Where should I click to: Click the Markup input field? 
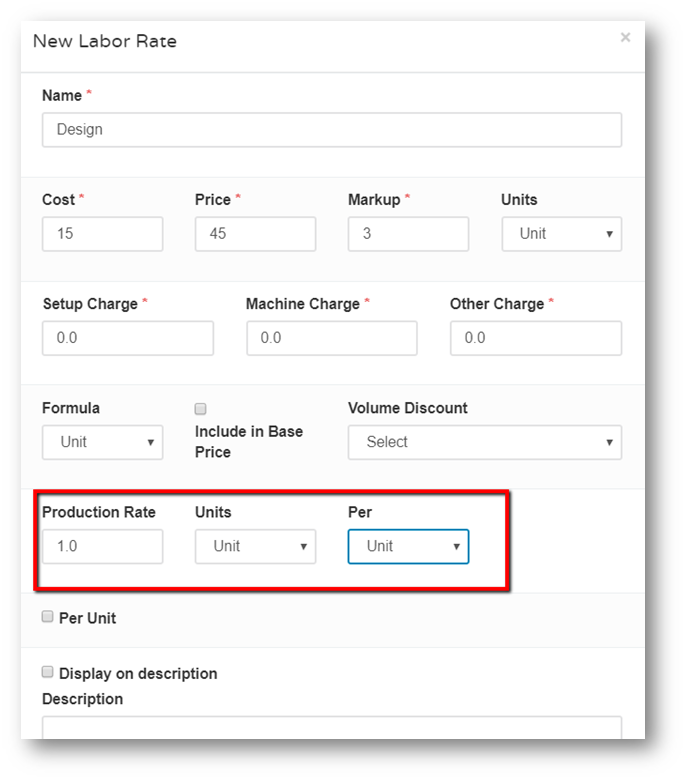coord(409,234)
